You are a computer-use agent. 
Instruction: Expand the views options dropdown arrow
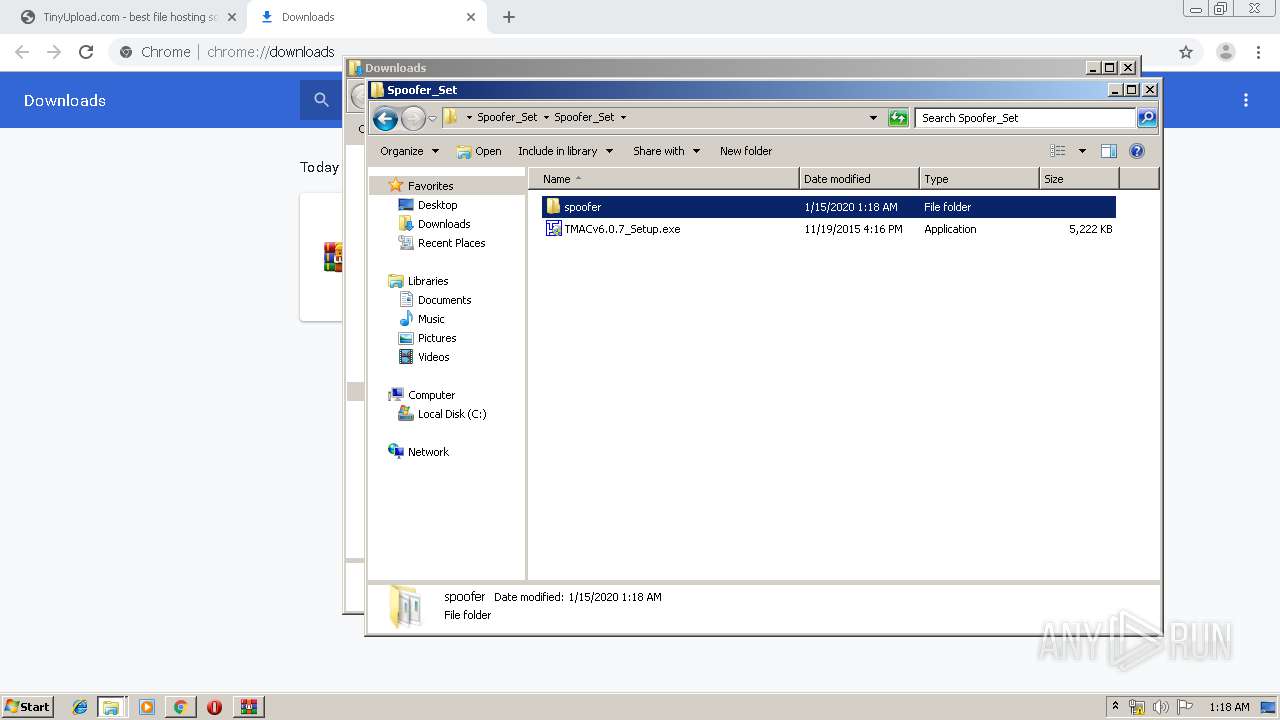click(x=1082, y=151)
